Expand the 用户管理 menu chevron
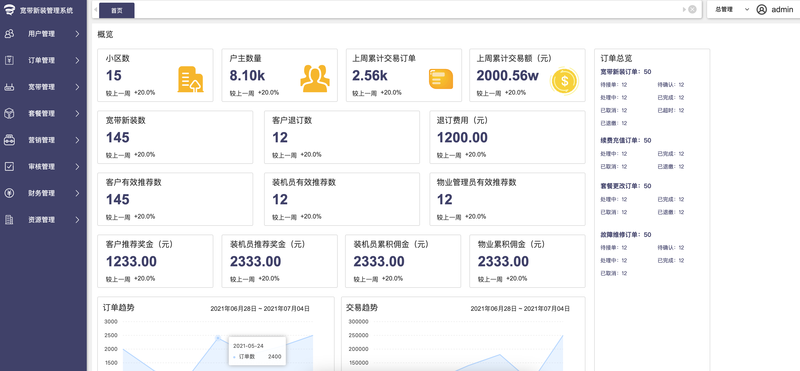 pyautogui.click(x=77, y=34)
